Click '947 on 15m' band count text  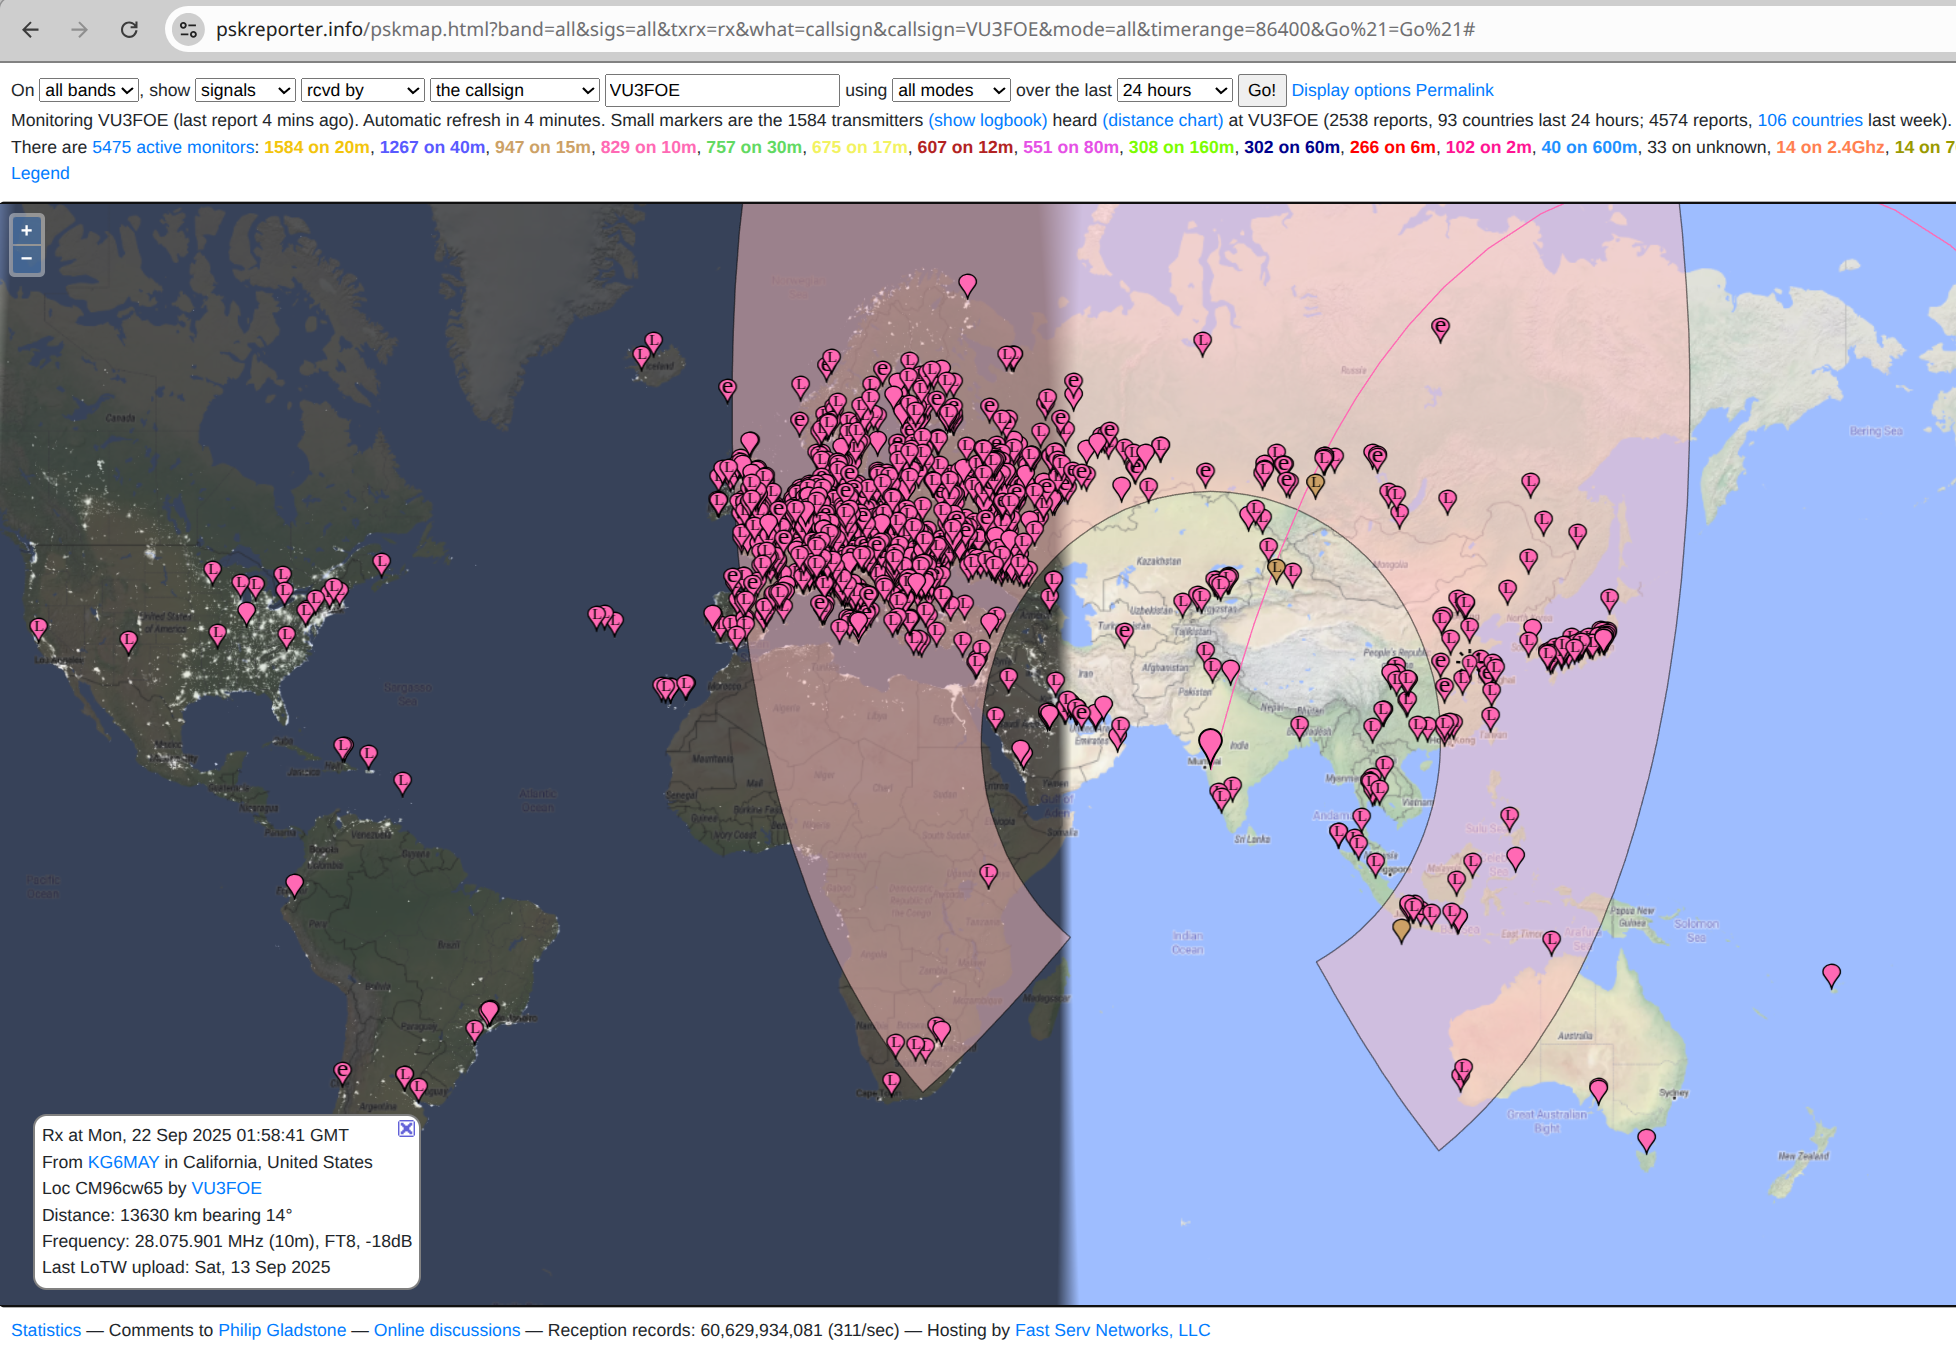coord(543,147)
